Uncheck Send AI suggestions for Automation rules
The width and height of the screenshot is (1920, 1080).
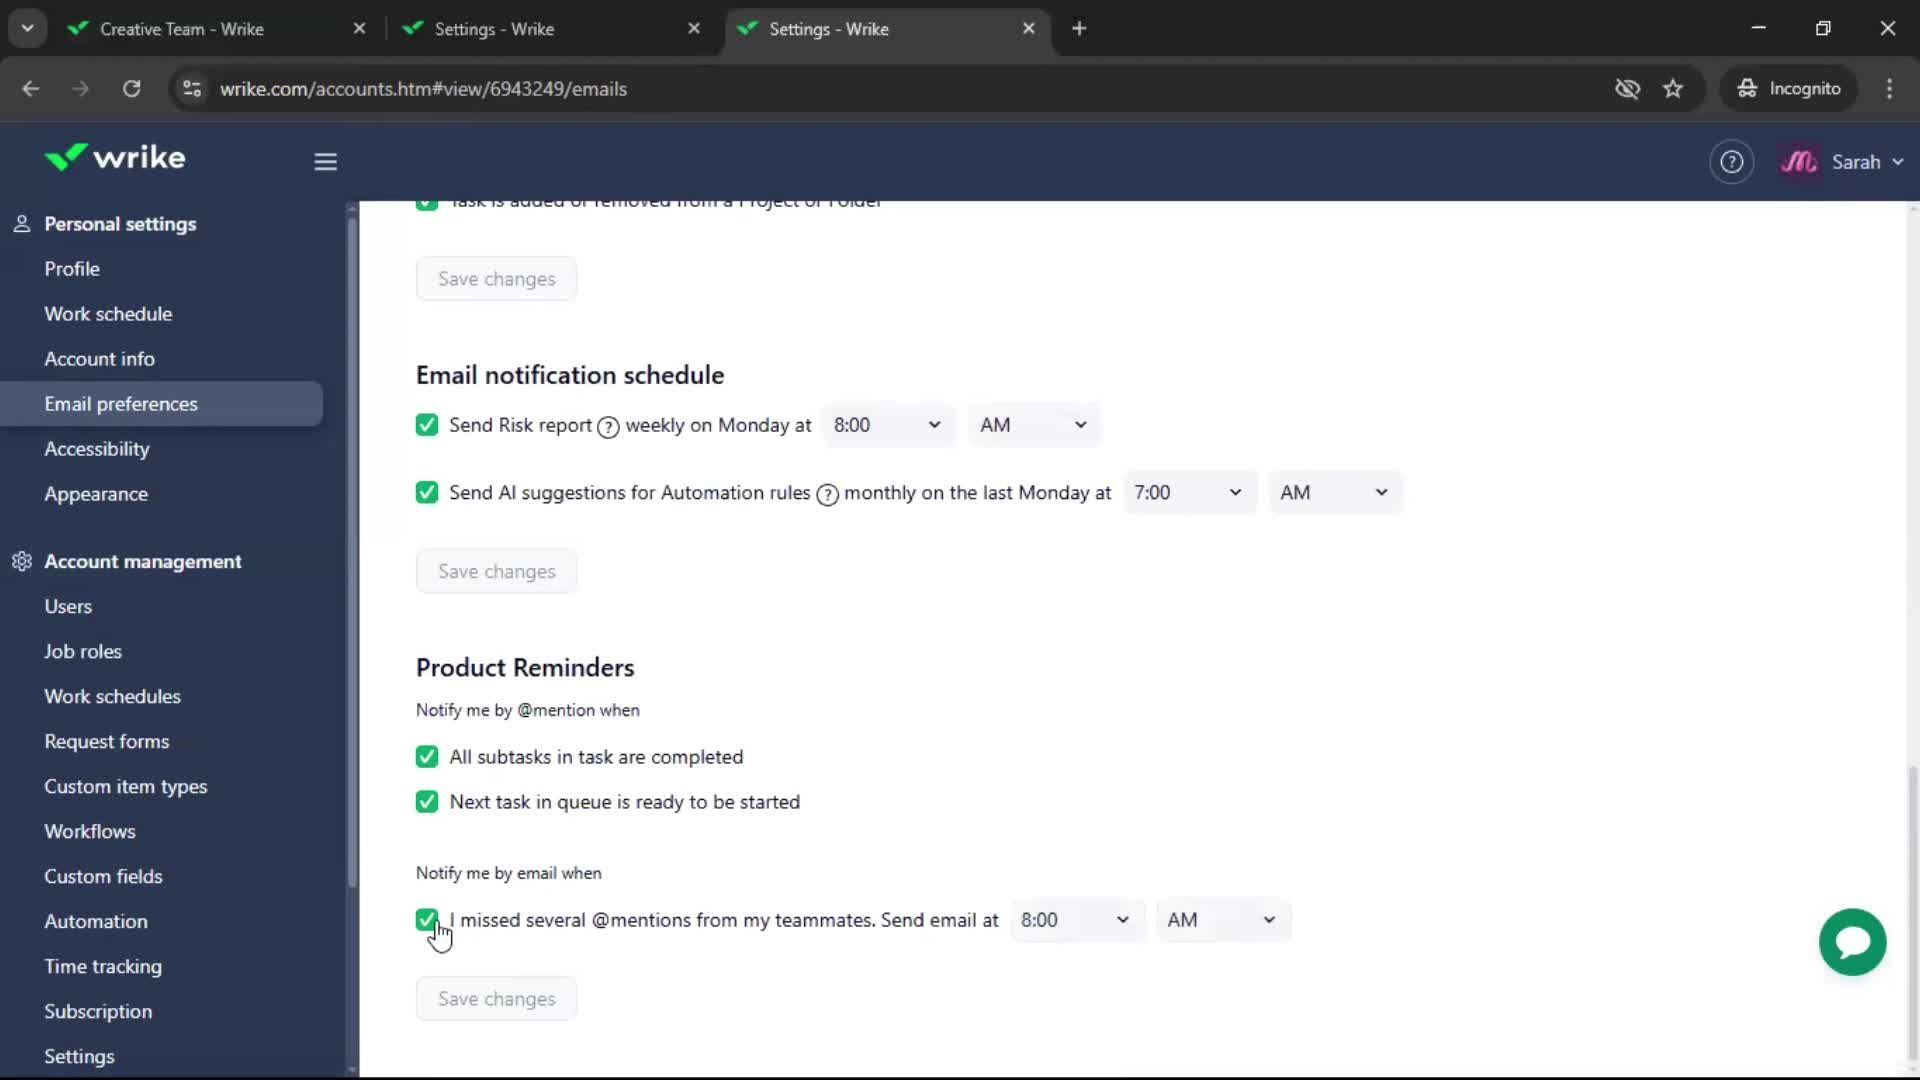[427, 493]
